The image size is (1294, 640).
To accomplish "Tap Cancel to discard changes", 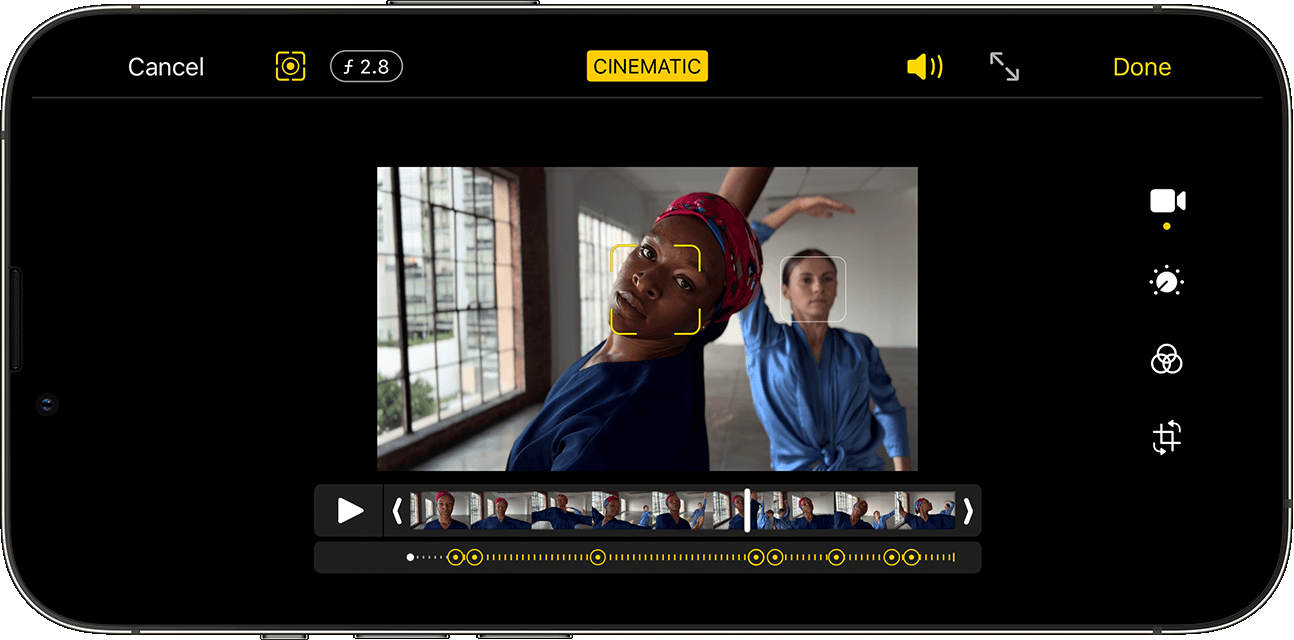I will pos(165,66).
